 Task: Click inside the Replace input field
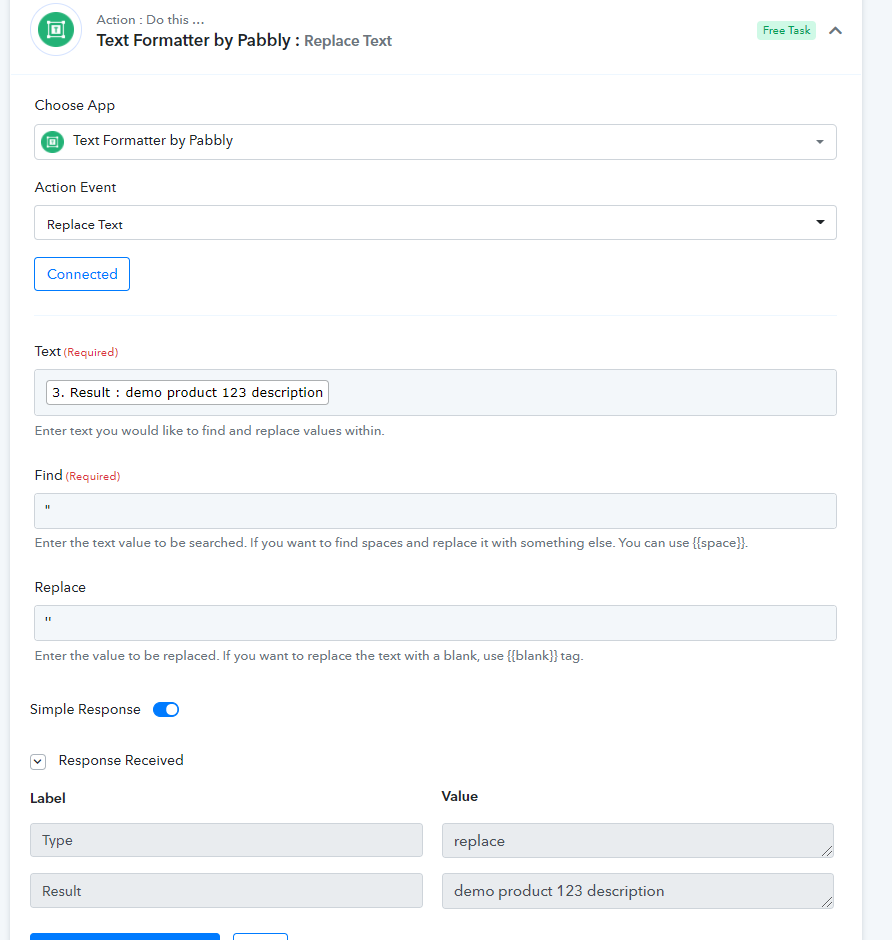coord(435,623)
